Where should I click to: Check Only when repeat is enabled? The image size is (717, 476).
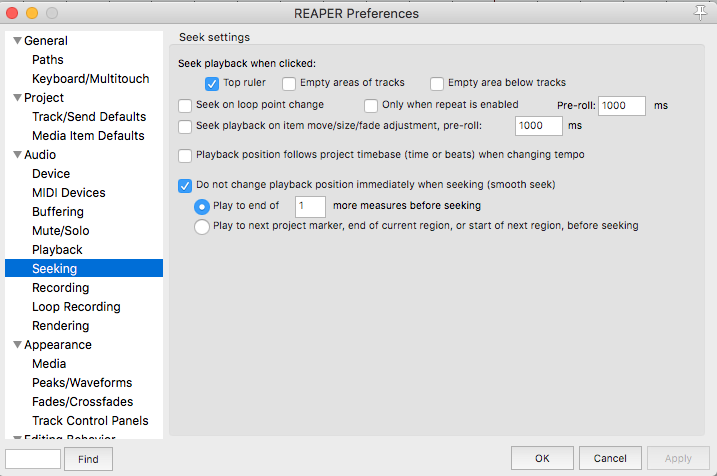[371, 105]
